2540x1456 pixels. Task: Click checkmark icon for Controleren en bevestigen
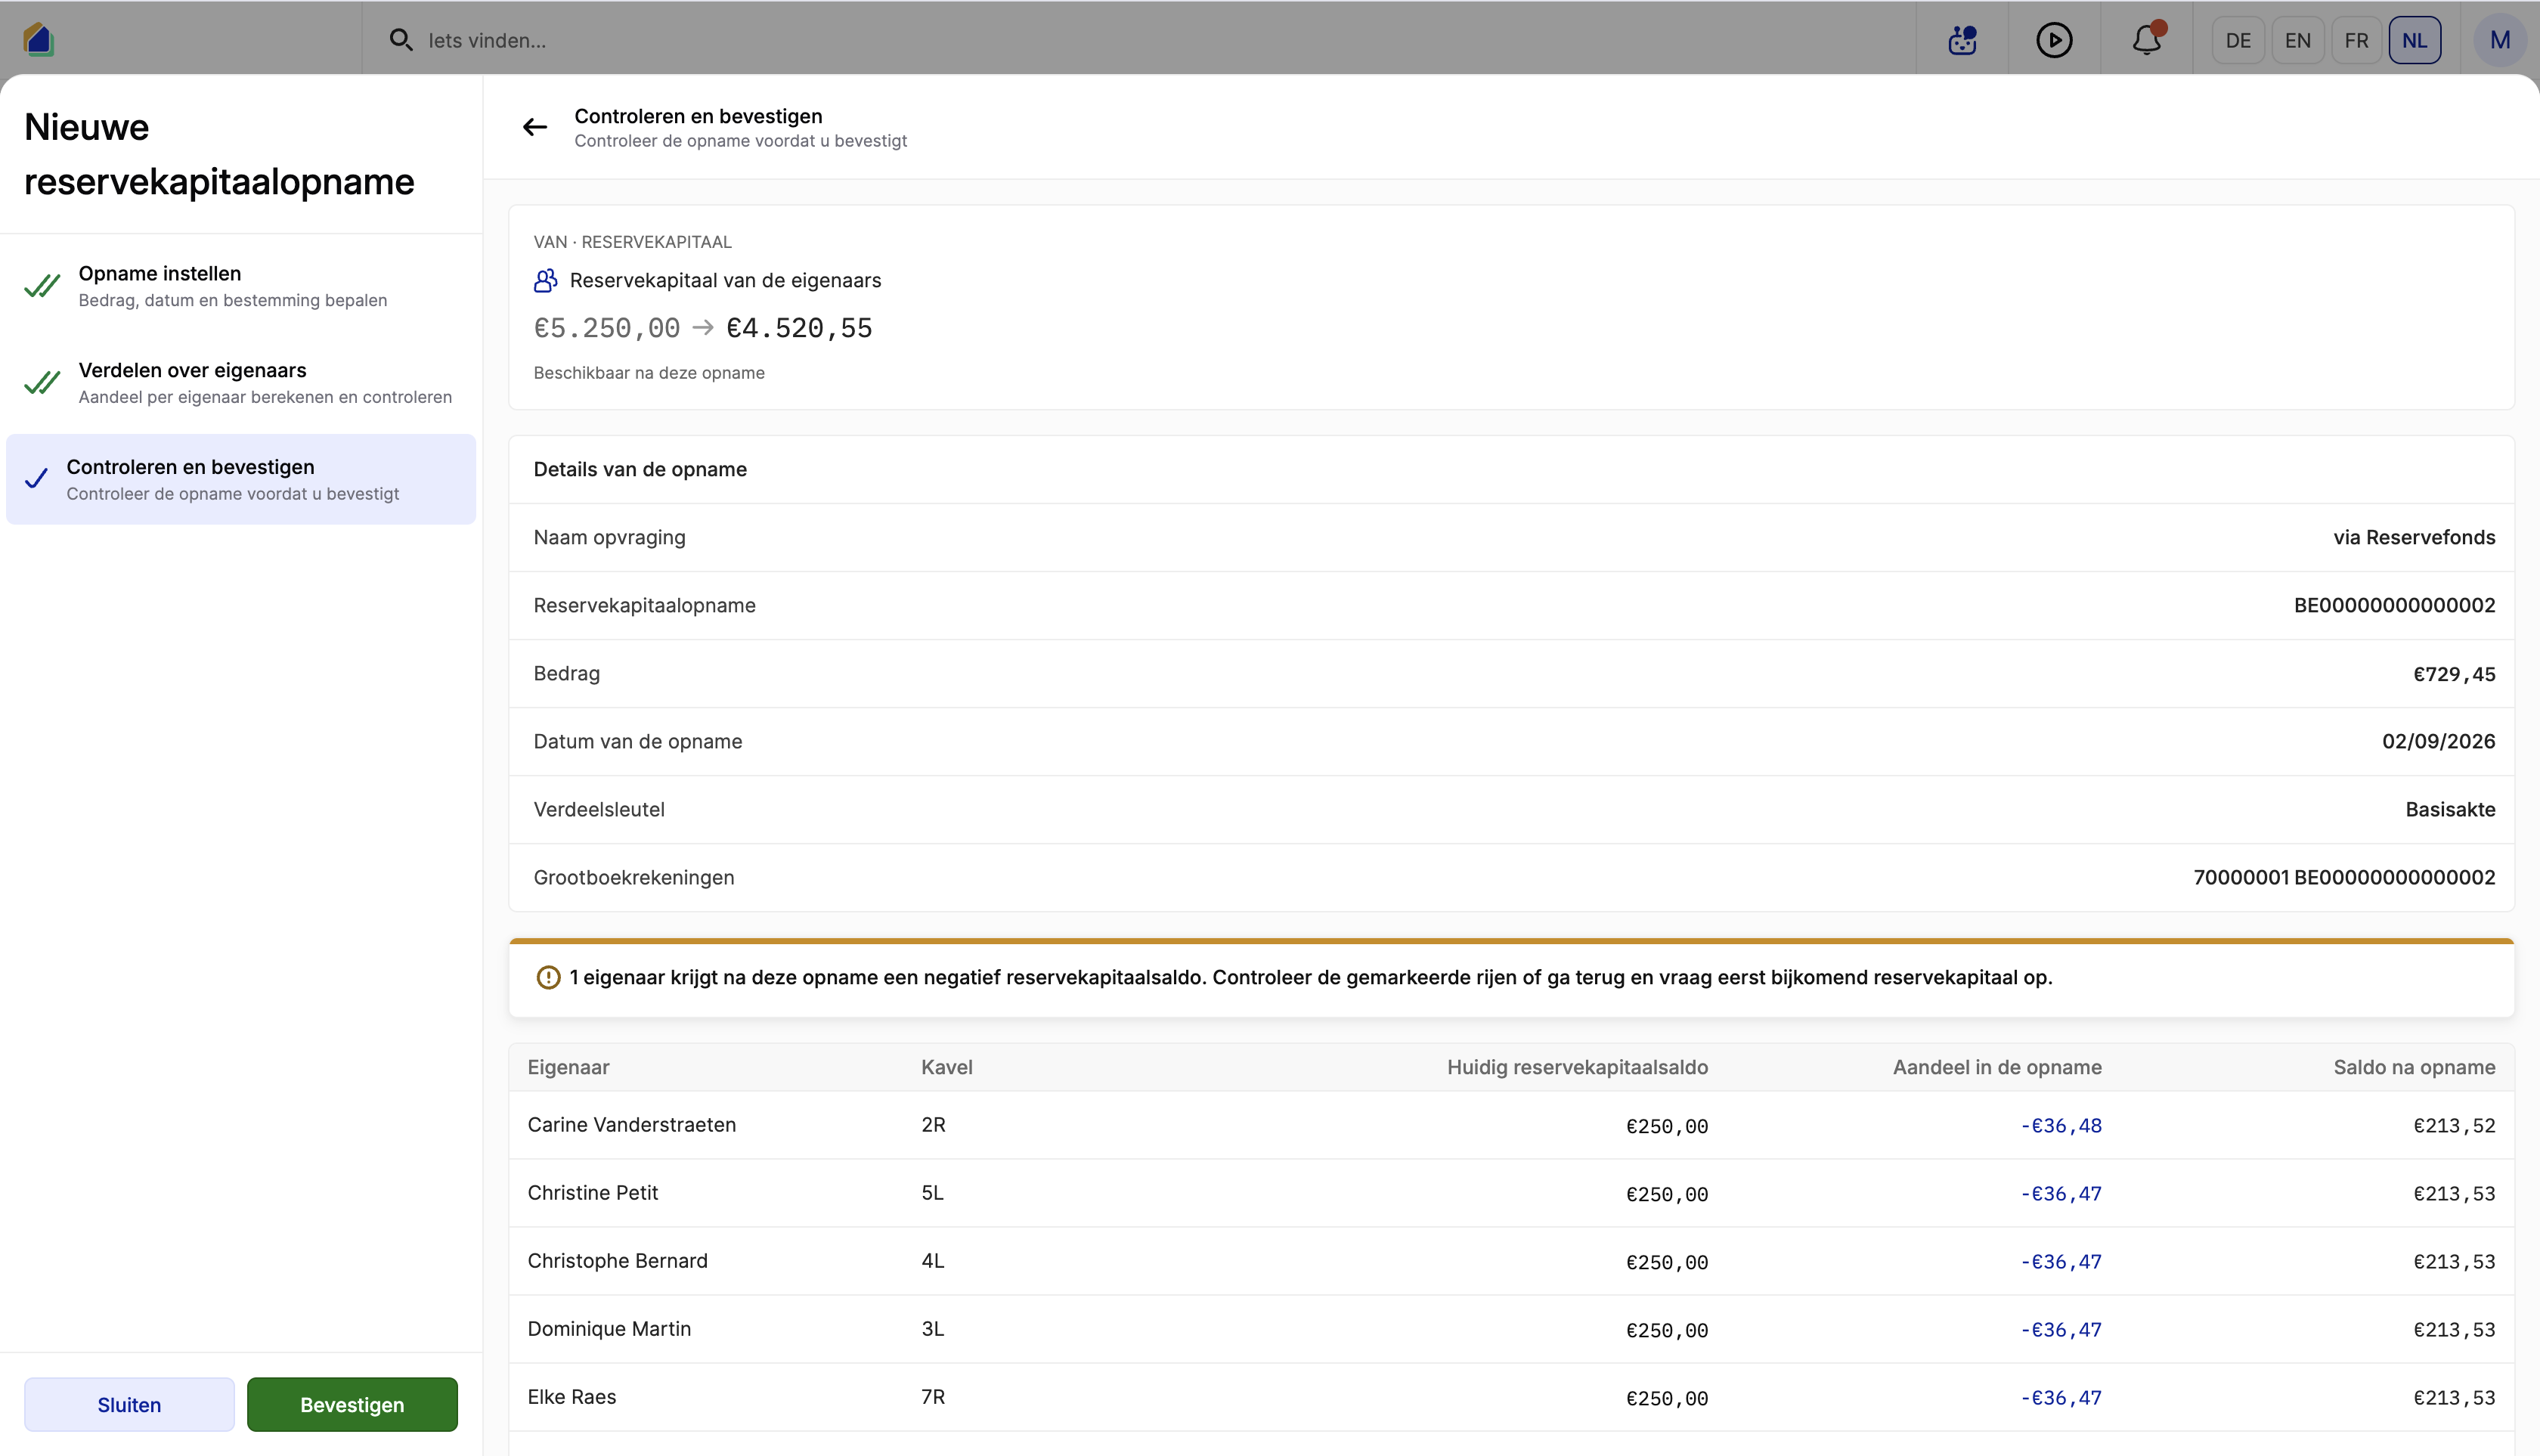36,479
